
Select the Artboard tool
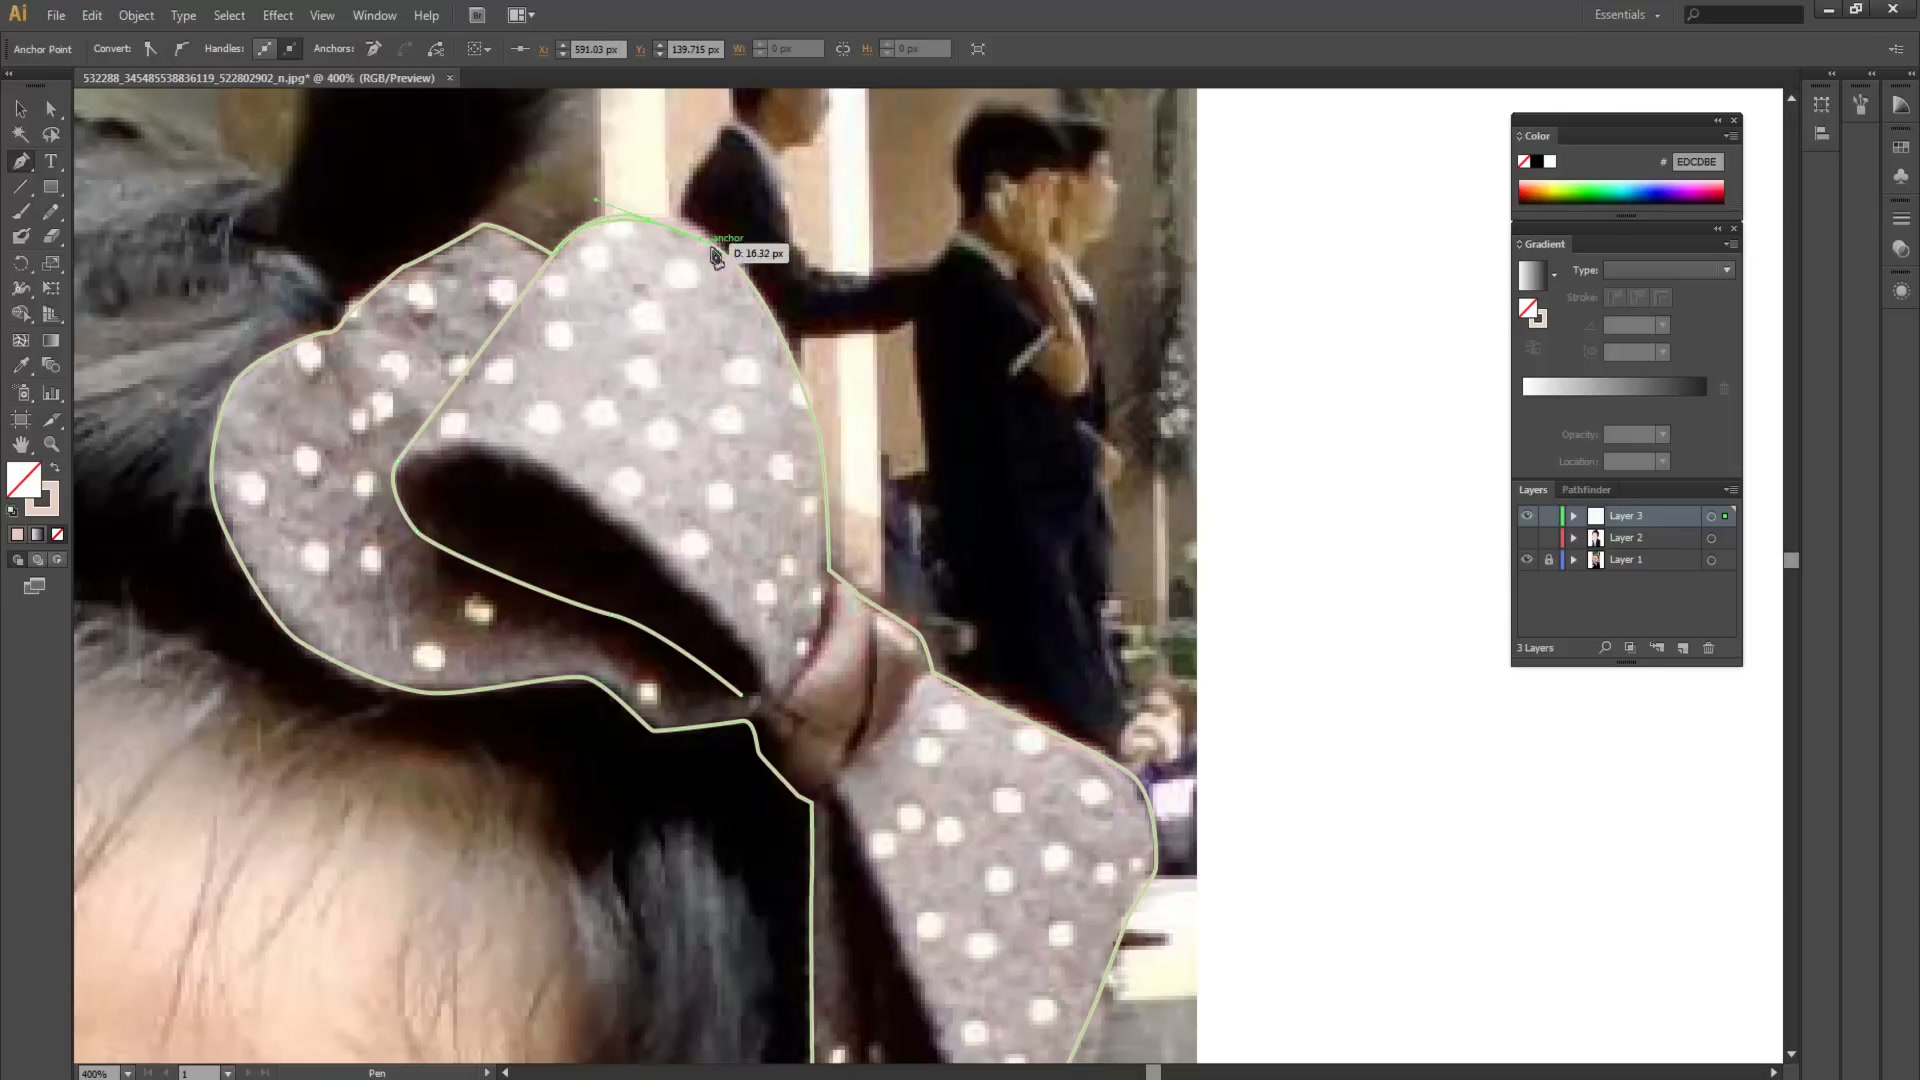21,420
